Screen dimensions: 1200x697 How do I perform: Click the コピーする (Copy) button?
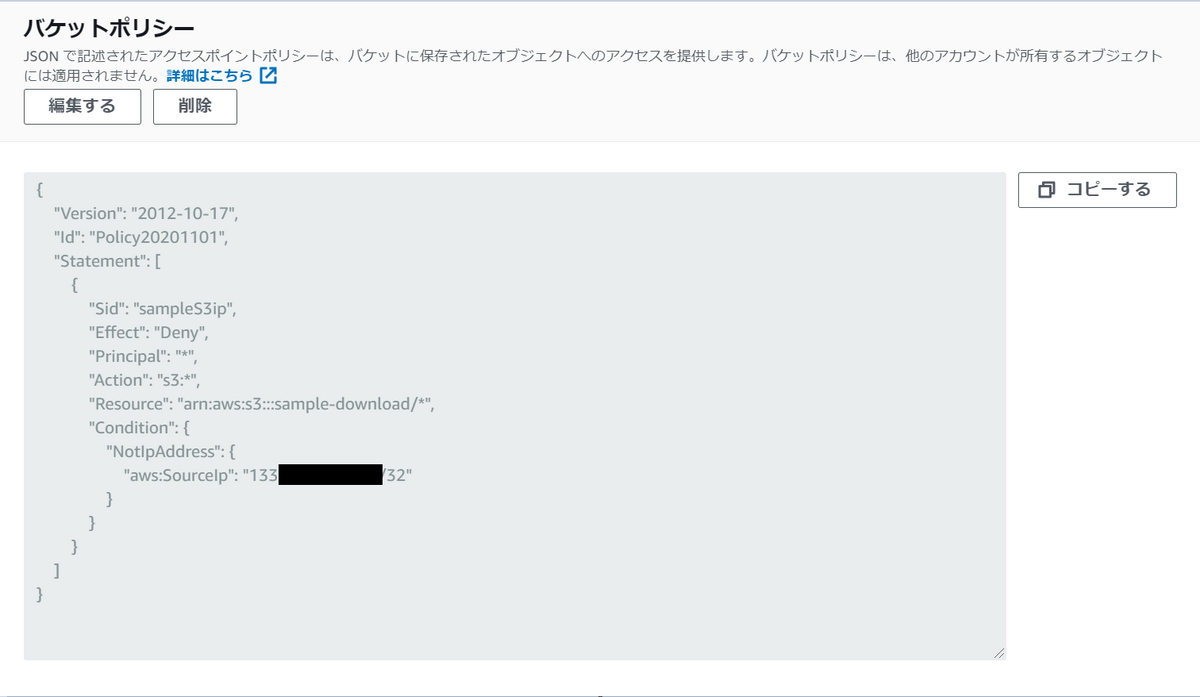pos(1097,189)
